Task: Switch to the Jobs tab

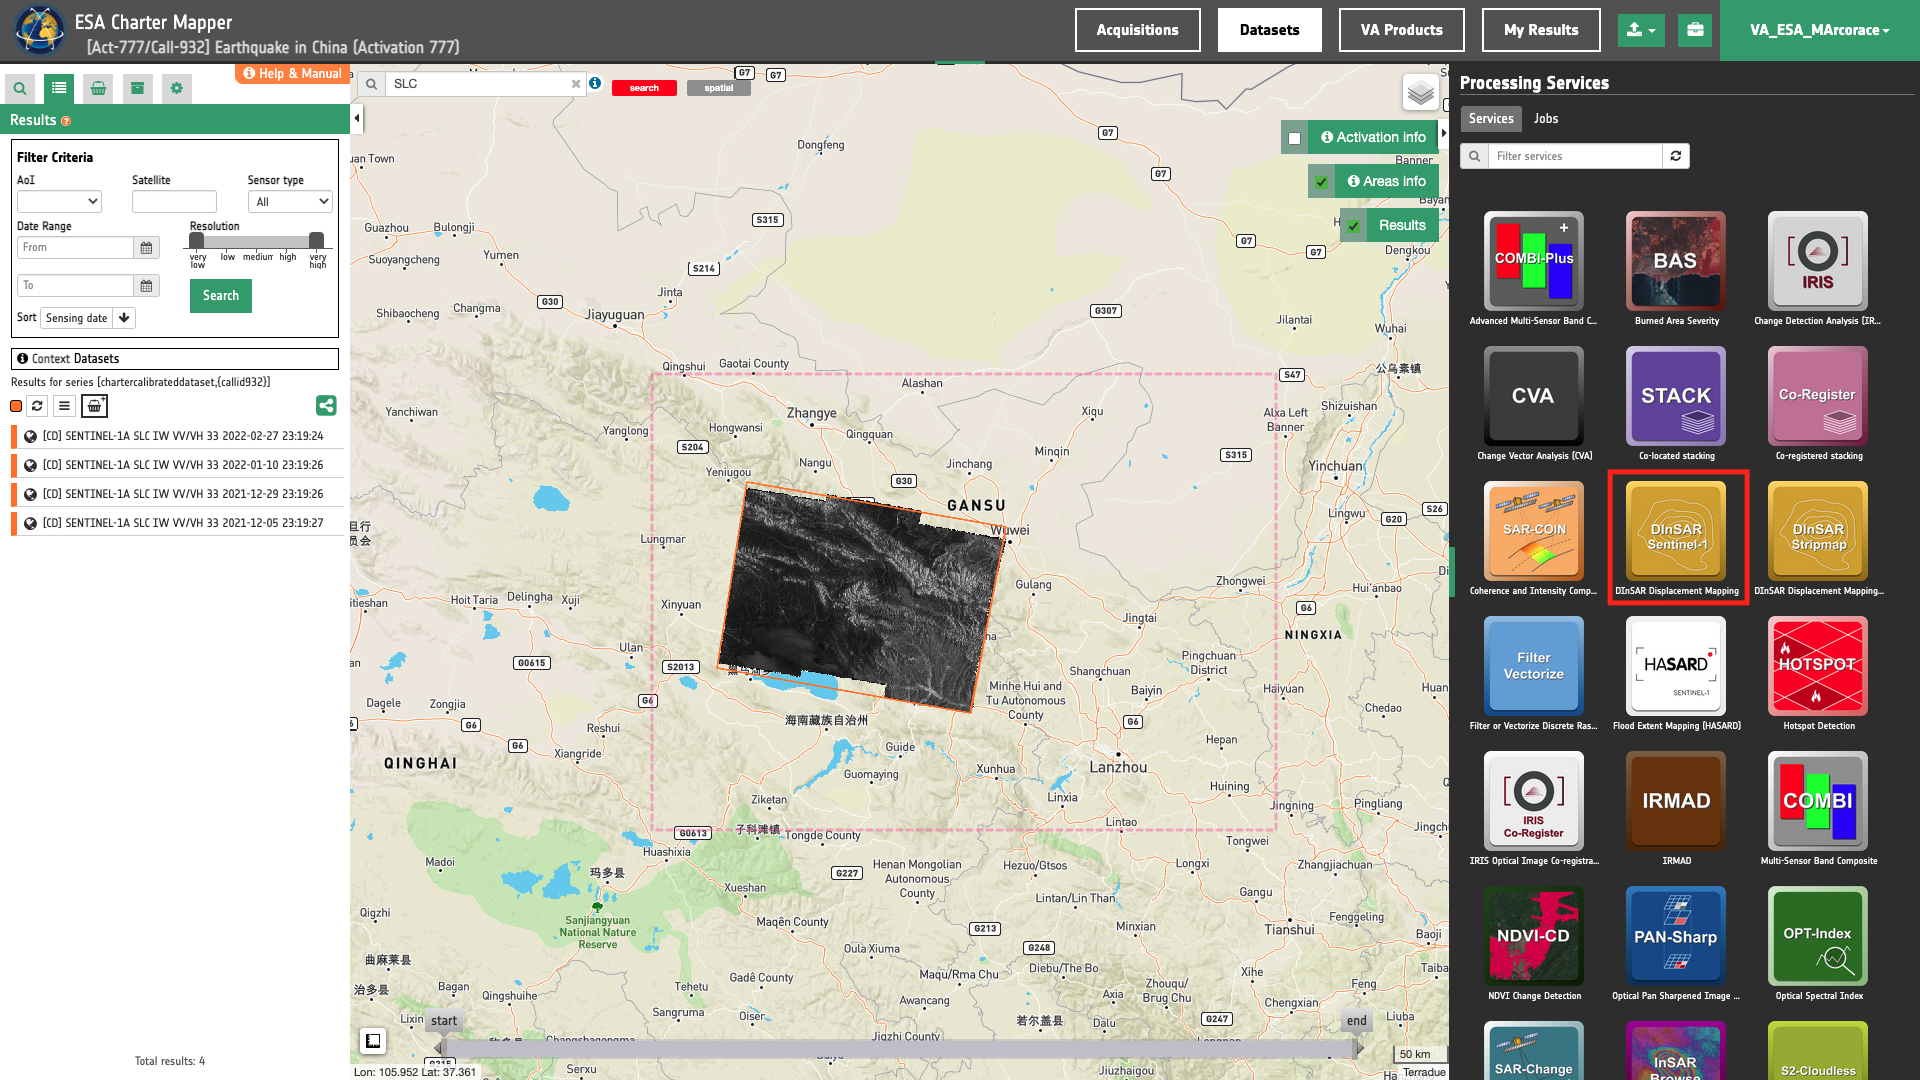Action: coord(1546,119)
